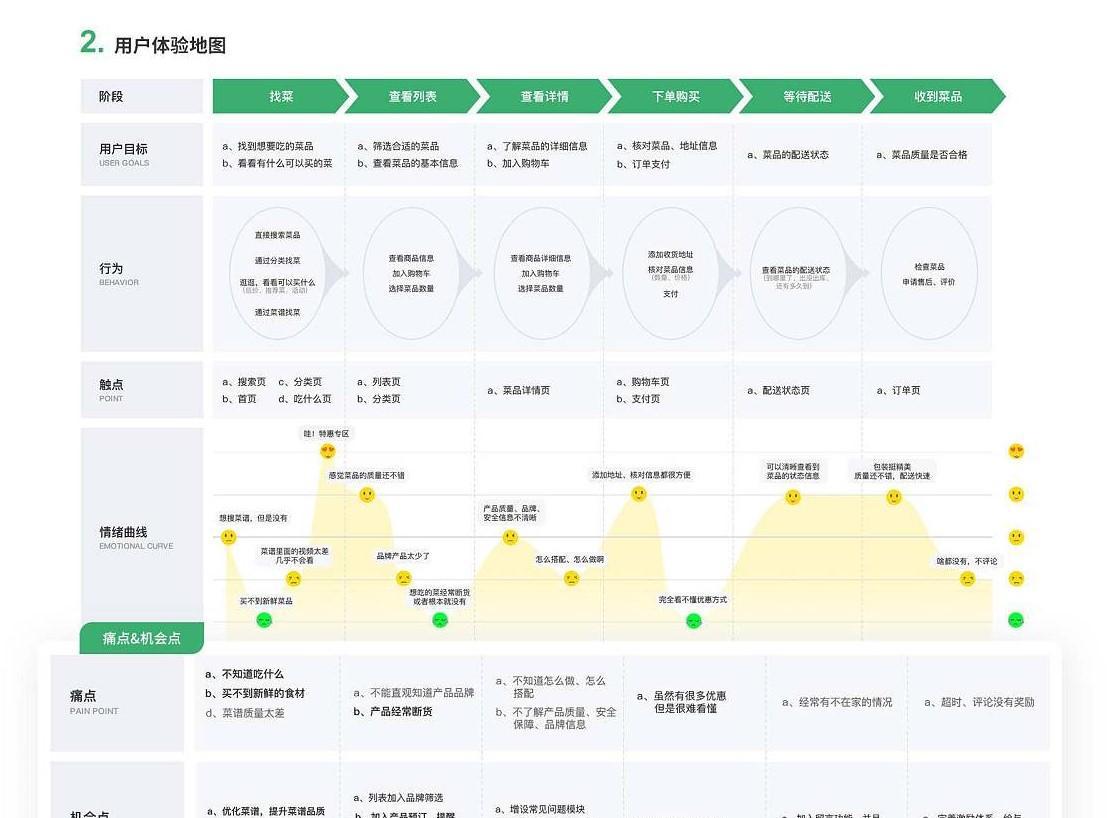This screenshot has width=1111, height=818.
Task: Click the smiley under 添加地址、核对信息都很方便
Action: click(639, 494)
